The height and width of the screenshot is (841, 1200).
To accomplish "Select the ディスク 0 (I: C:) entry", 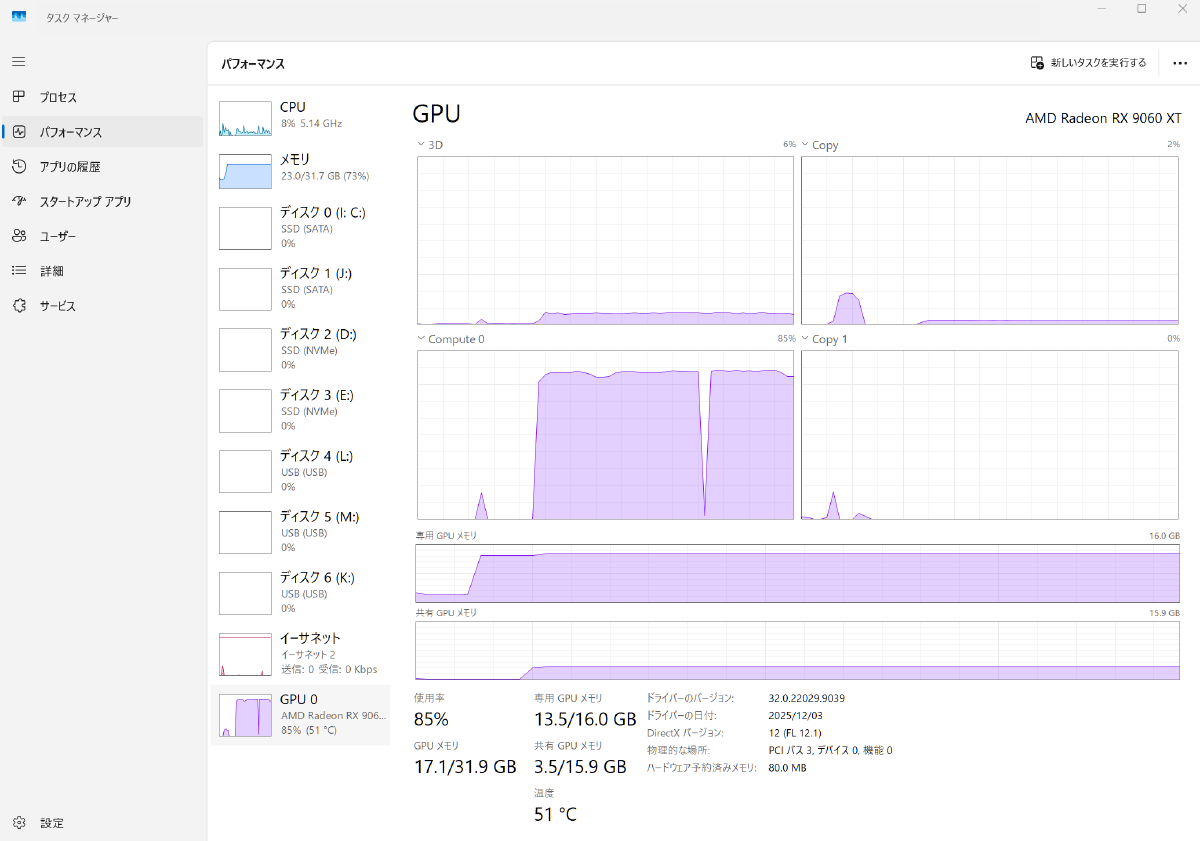I will (300, 228).
